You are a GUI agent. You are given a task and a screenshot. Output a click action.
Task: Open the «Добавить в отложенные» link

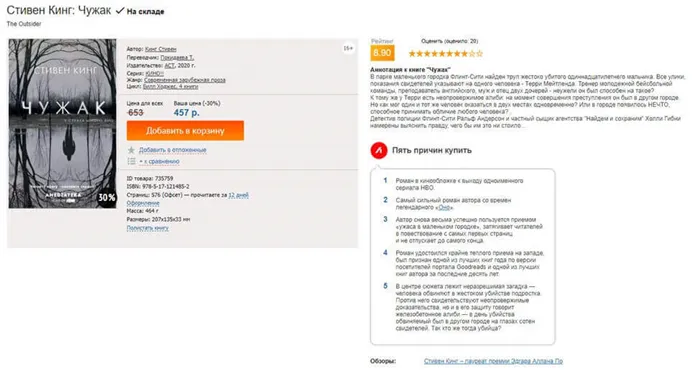pyautogui.click(x=172, y=150)
